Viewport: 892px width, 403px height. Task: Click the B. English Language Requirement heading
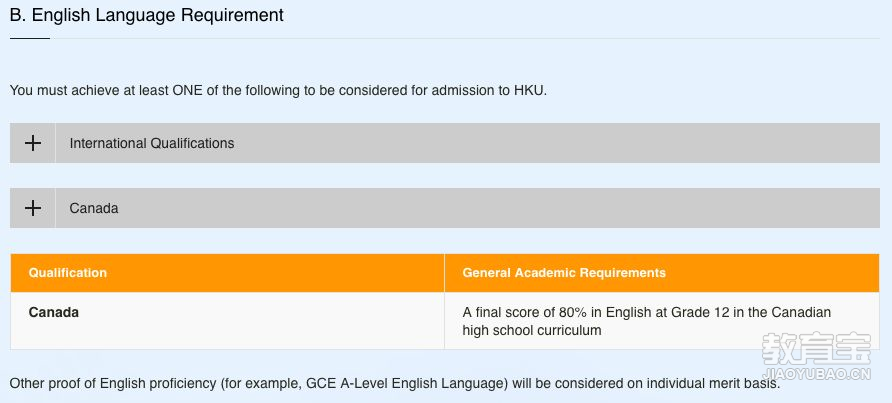[x=147, y=15]
